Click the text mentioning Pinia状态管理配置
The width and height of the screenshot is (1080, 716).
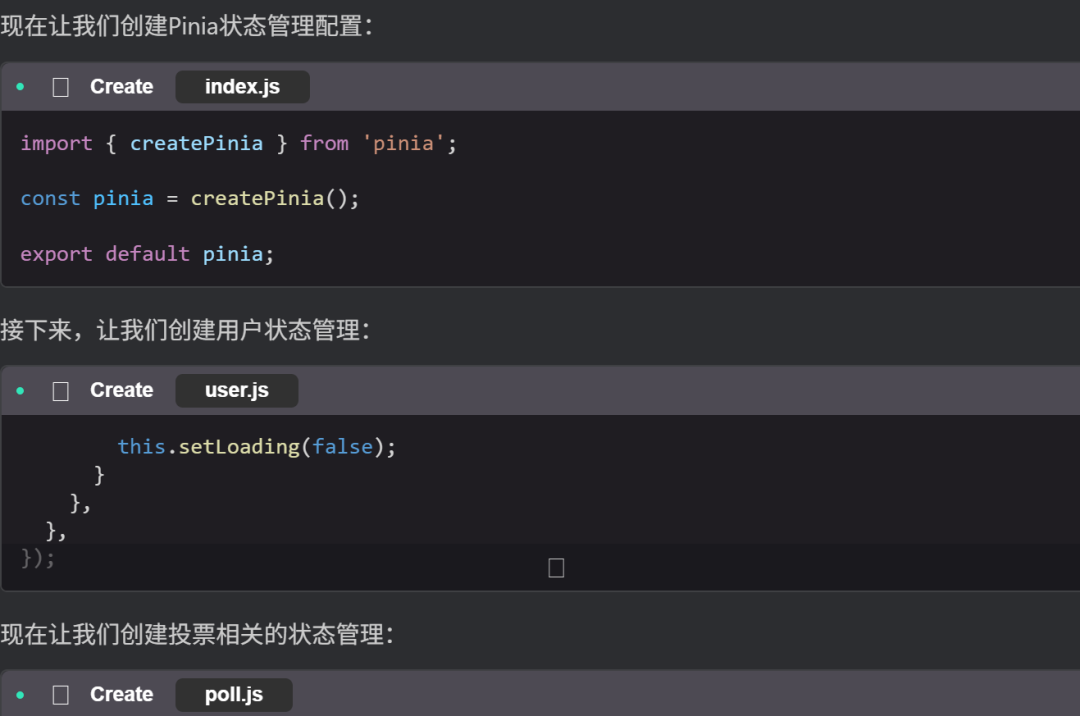(x=186, y=27)
